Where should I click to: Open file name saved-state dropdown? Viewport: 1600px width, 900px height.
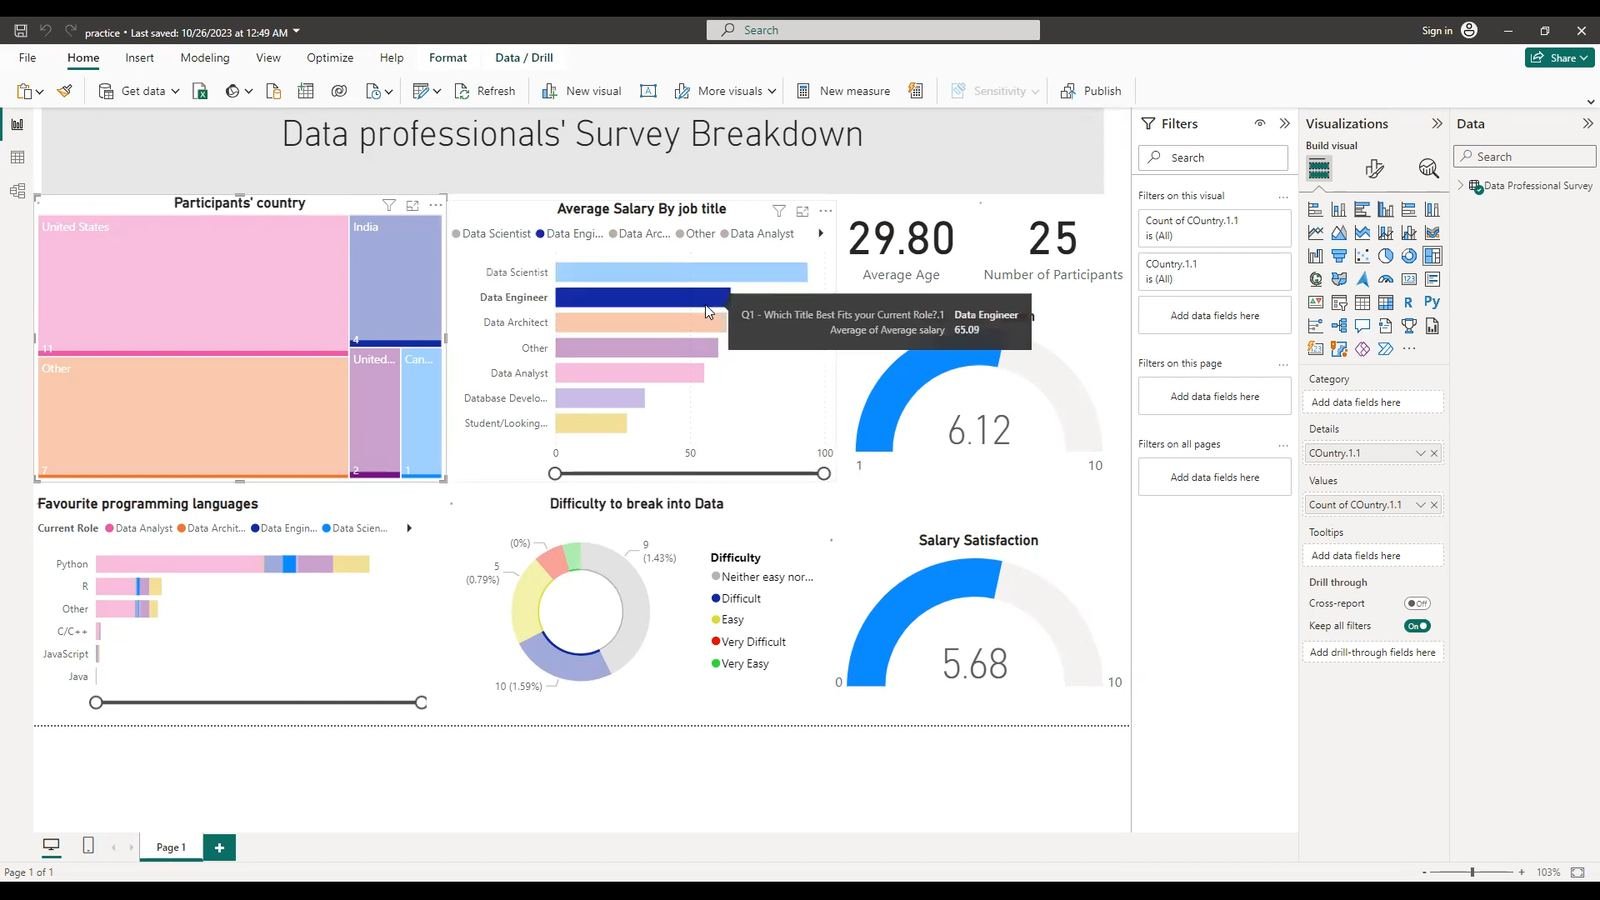(x=296, y=31)
